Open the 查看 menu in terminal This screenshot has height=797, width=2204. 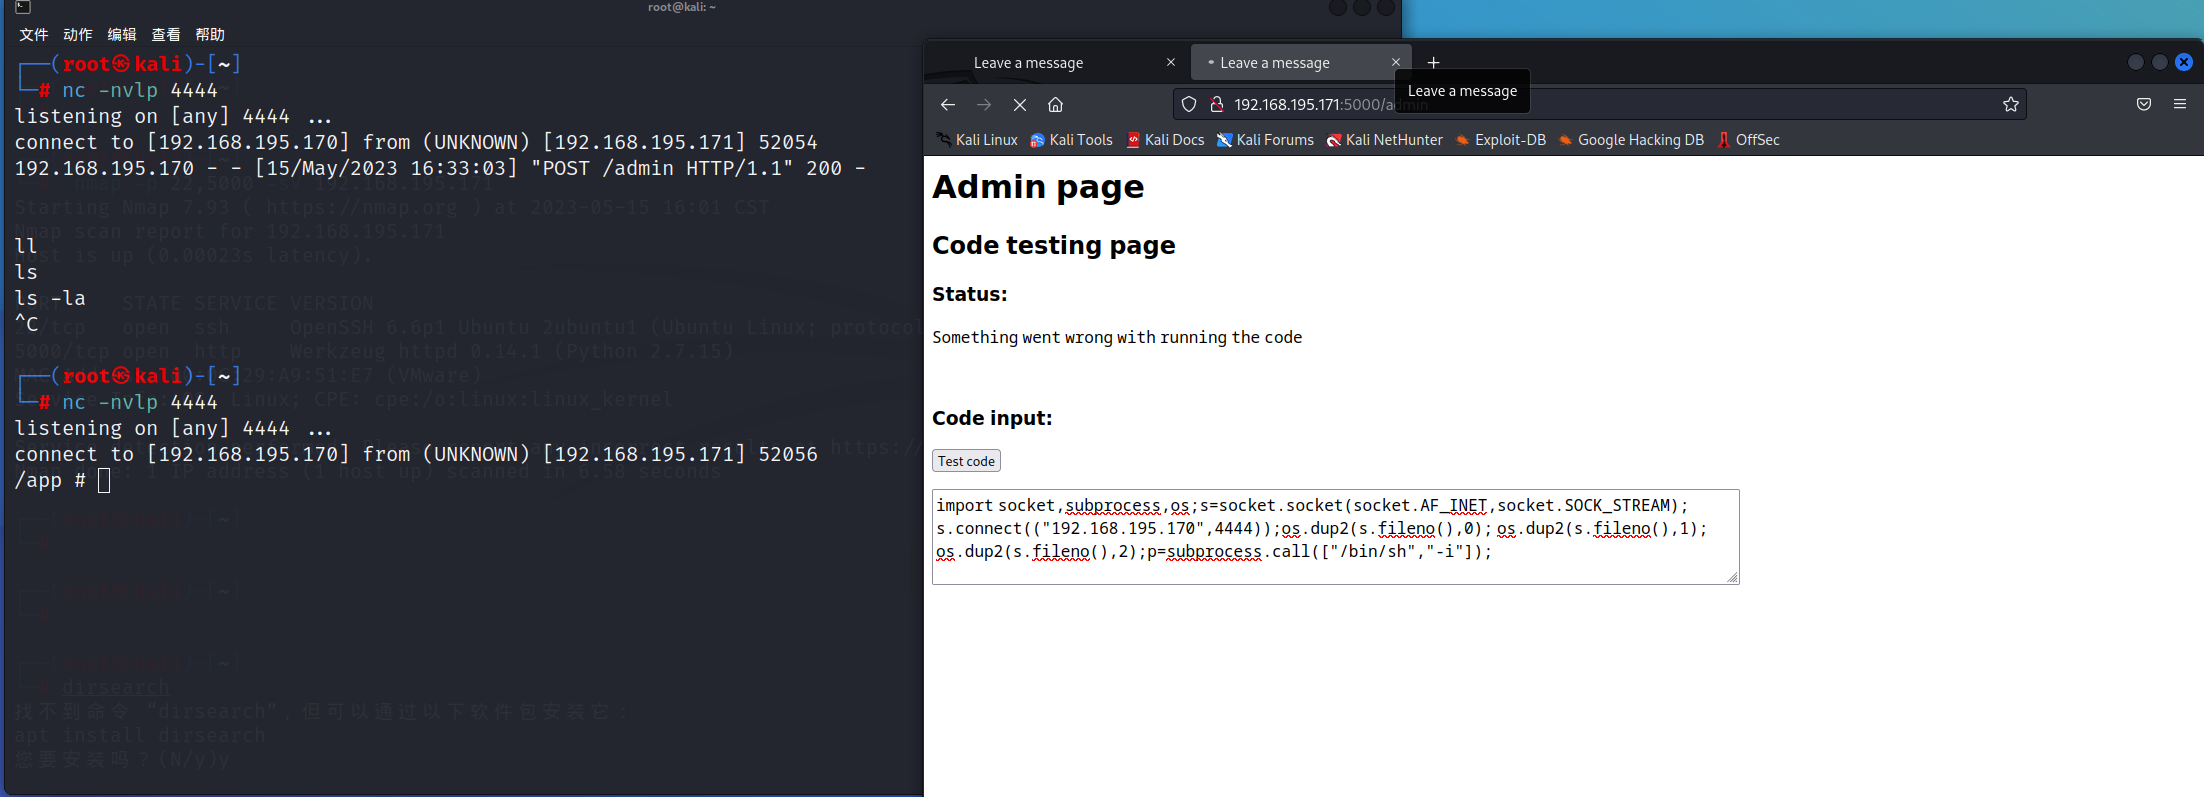click(165, 34)
